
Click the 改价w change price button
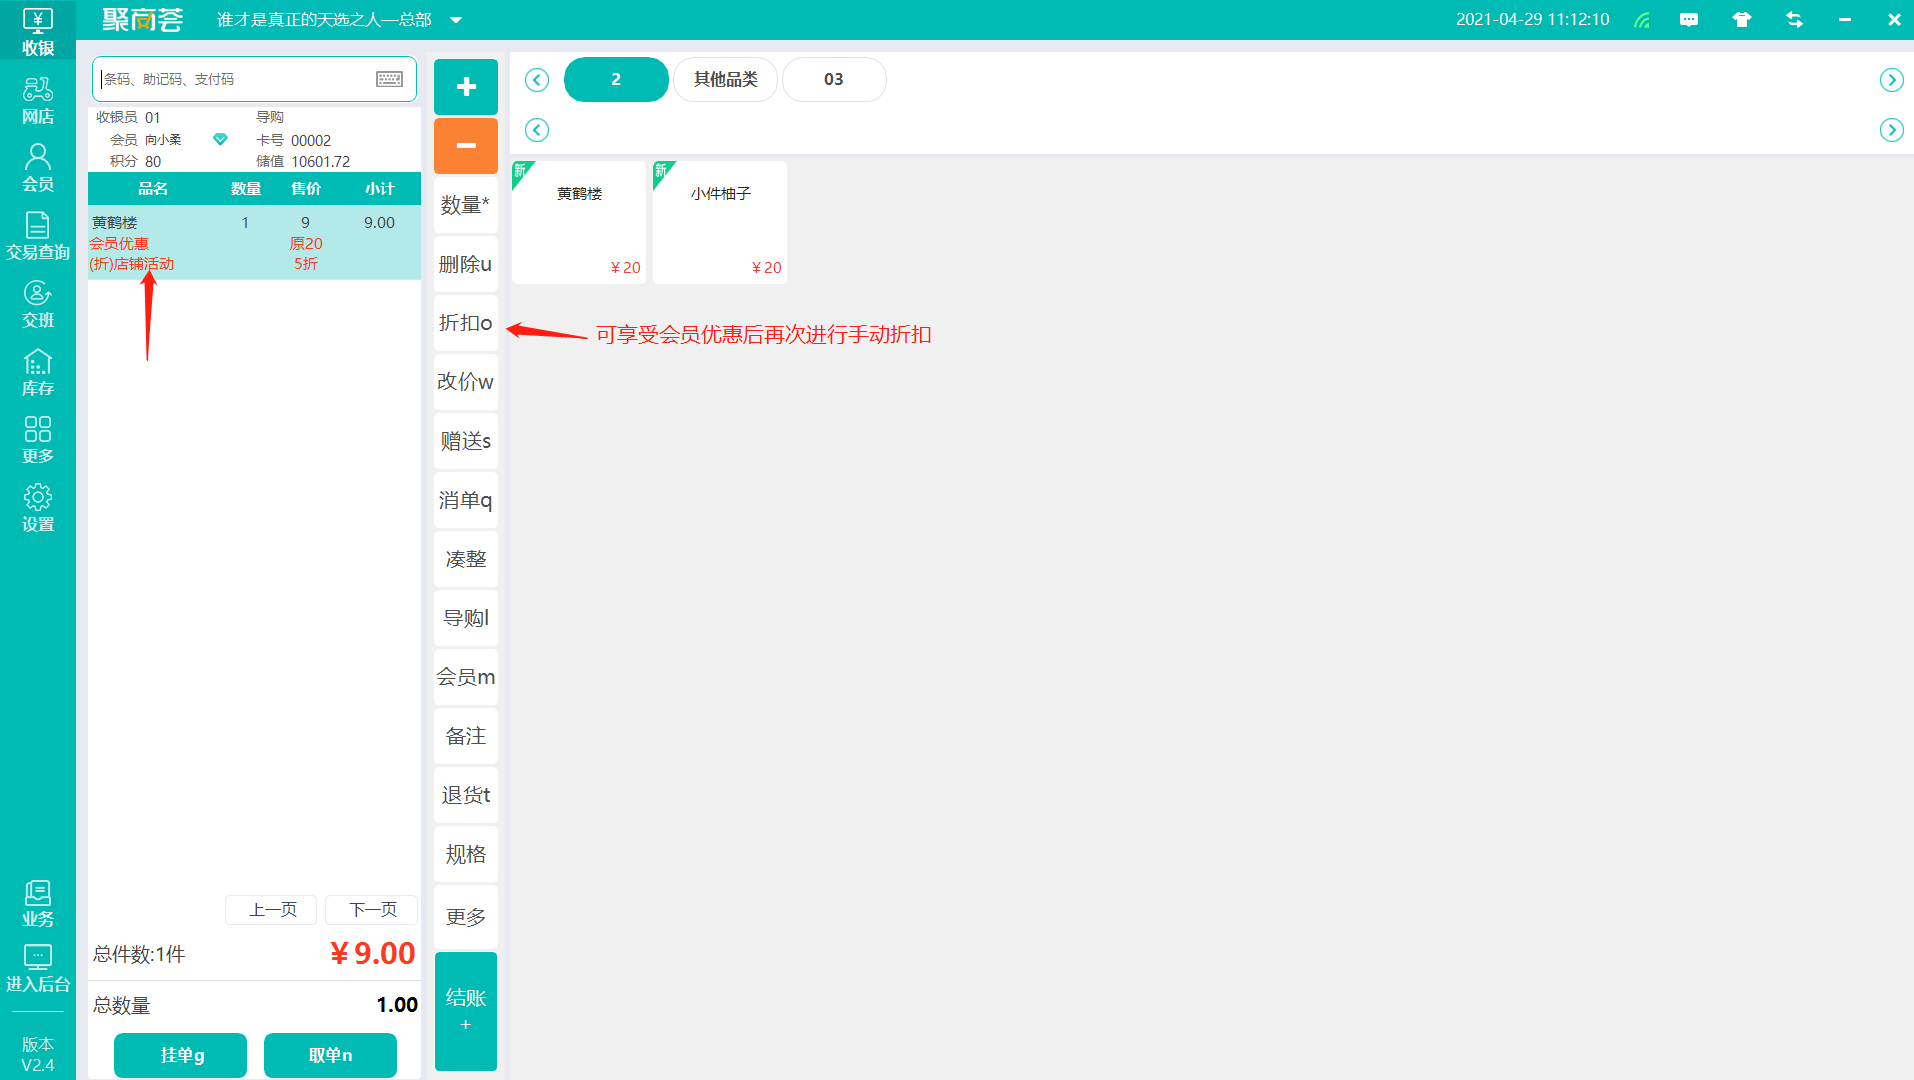(466, 382)
